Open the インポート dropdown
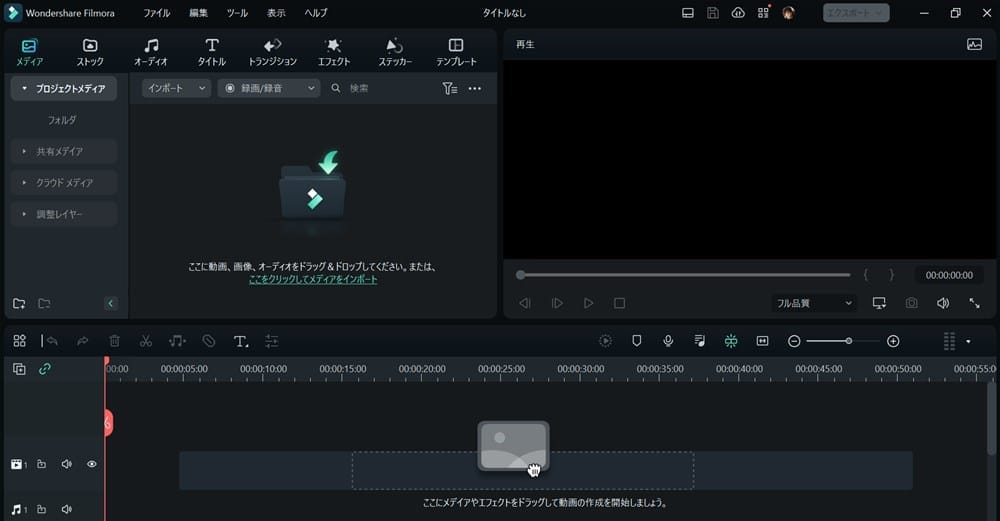1000x521 pixels. 176,88
